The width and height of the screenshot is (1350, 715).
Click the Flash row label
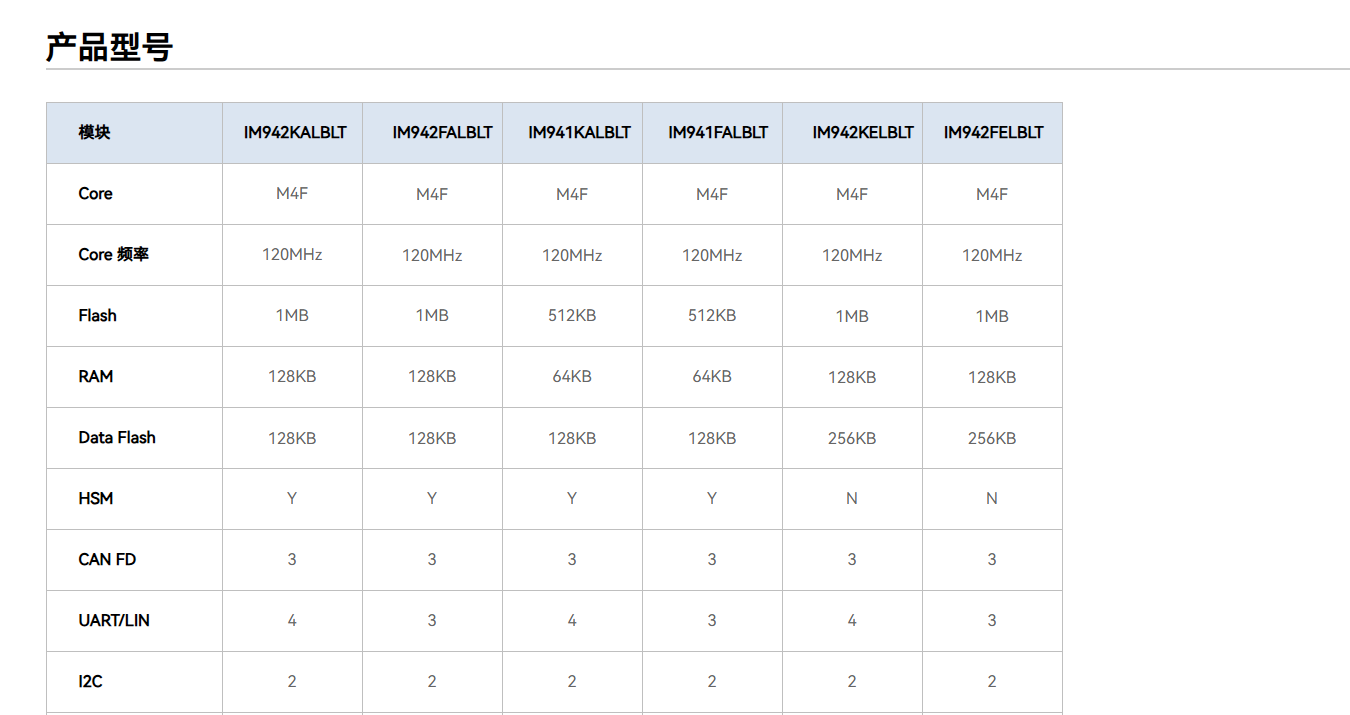click(x=97, y=316)
